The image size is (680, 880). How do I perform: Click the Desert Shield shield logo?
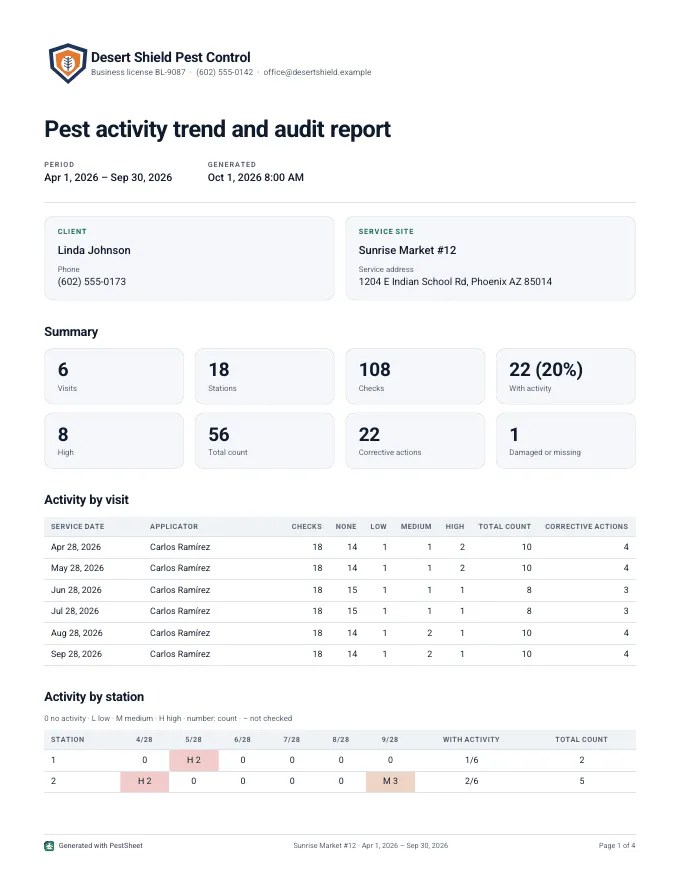67,63
